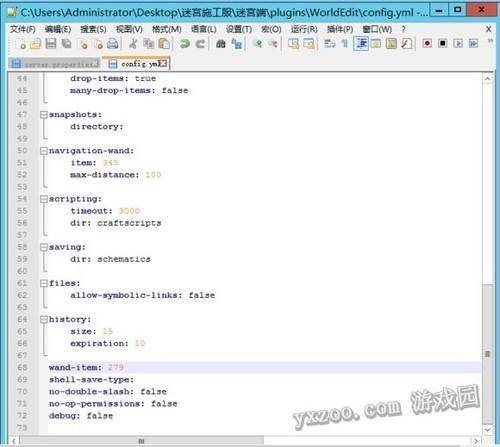This screenshot has width=500, height=447.
Task: Click the Cut scissors icon
Action: (x=133, y=44)
